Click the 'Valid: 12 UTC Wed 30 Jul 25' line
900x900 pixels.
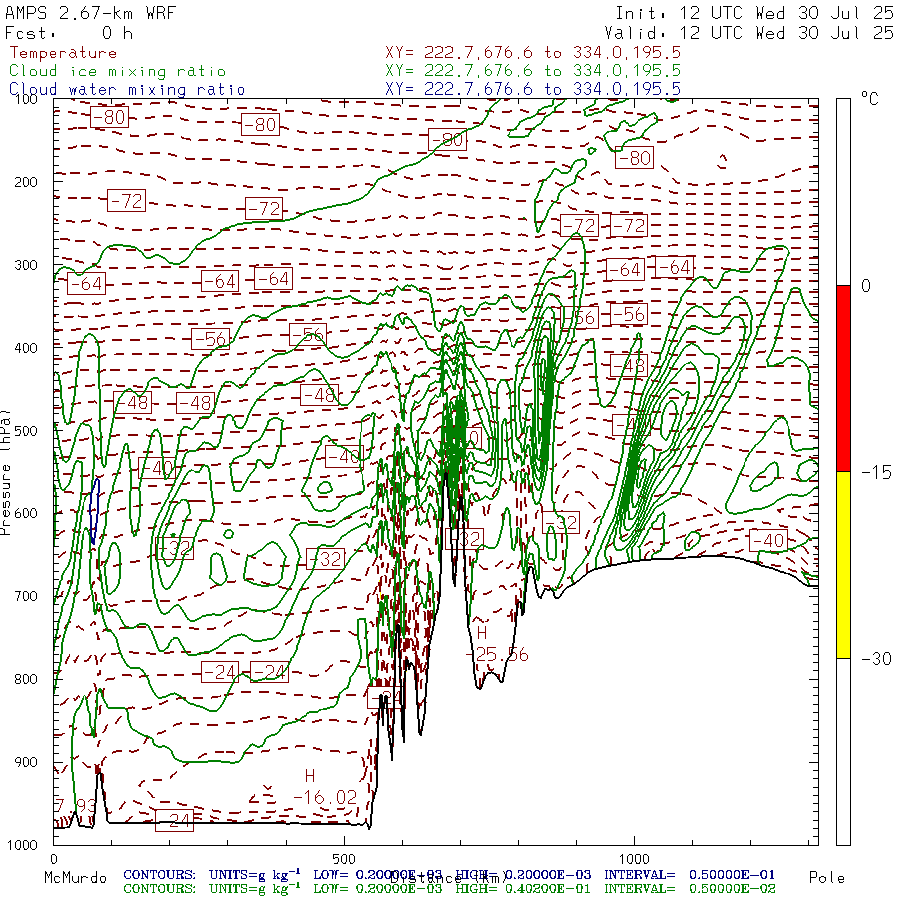749,33
